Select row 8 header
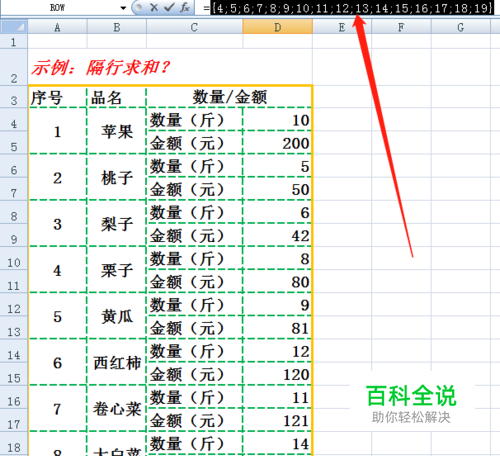500x456 pixels. tap(14, 212)
